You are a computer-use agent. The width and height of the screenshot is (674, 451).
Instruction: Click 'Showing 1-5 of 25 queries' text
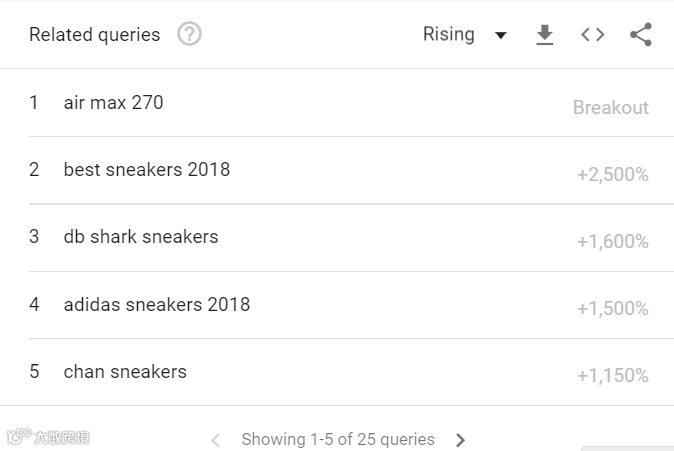coord(338,439)
